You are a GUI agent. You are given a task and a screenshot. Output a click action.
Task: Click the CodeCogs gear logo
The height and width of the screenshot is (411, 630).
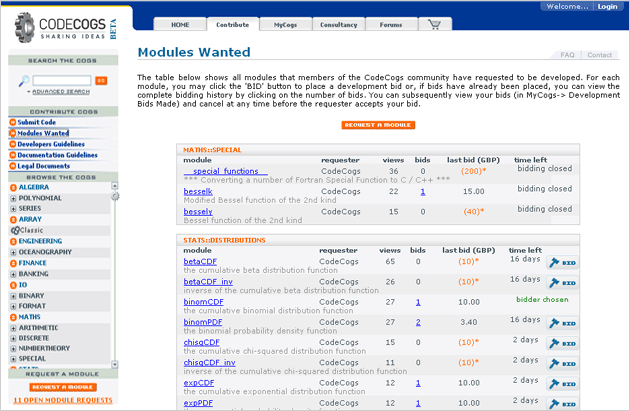20,24
